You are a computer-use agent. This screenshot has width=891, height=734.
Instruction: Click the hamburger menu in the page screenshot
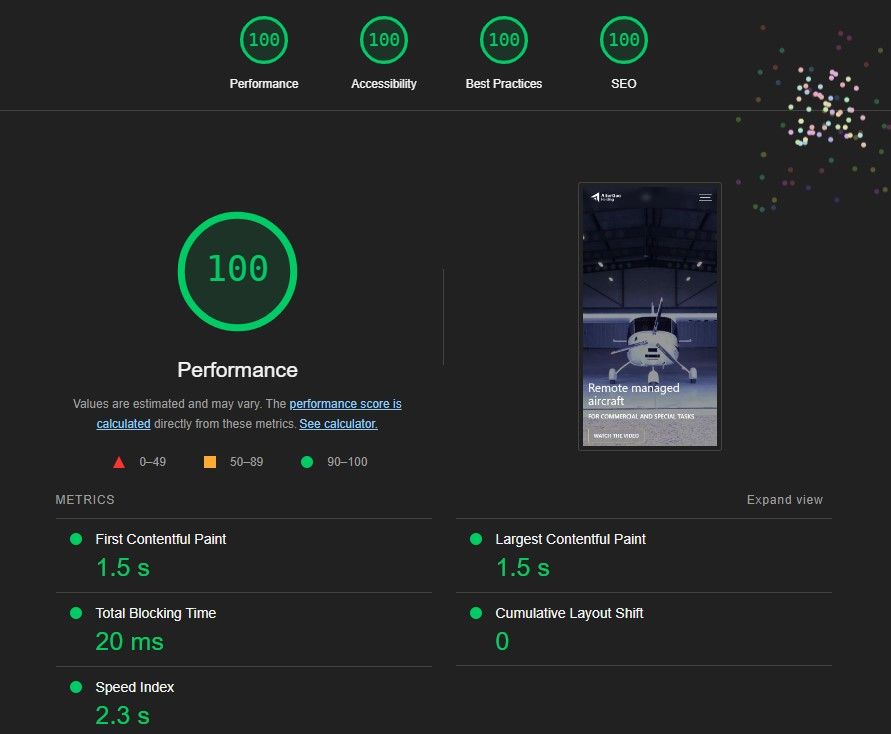pyautogui.click(x=705, y=198)
